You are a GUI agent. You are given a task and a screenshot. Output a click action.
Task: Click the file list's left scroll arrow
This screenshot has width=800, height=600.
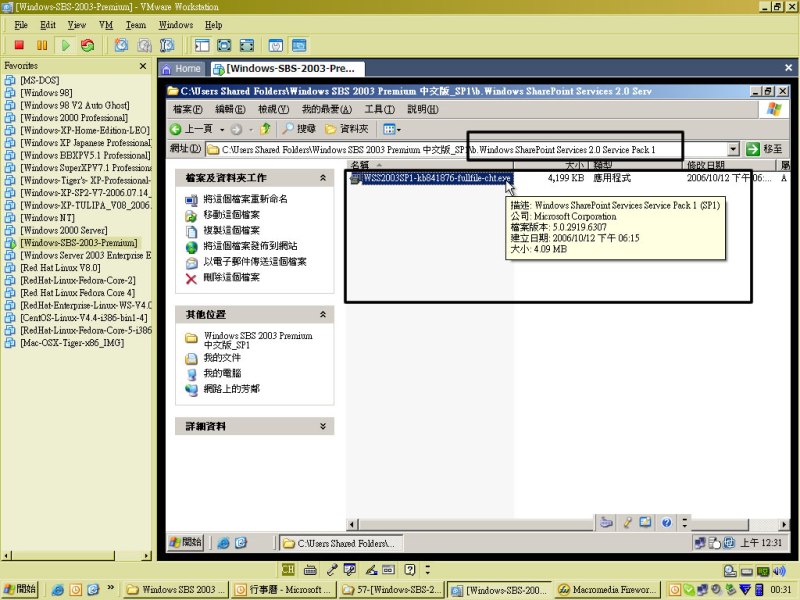(352, 524)
